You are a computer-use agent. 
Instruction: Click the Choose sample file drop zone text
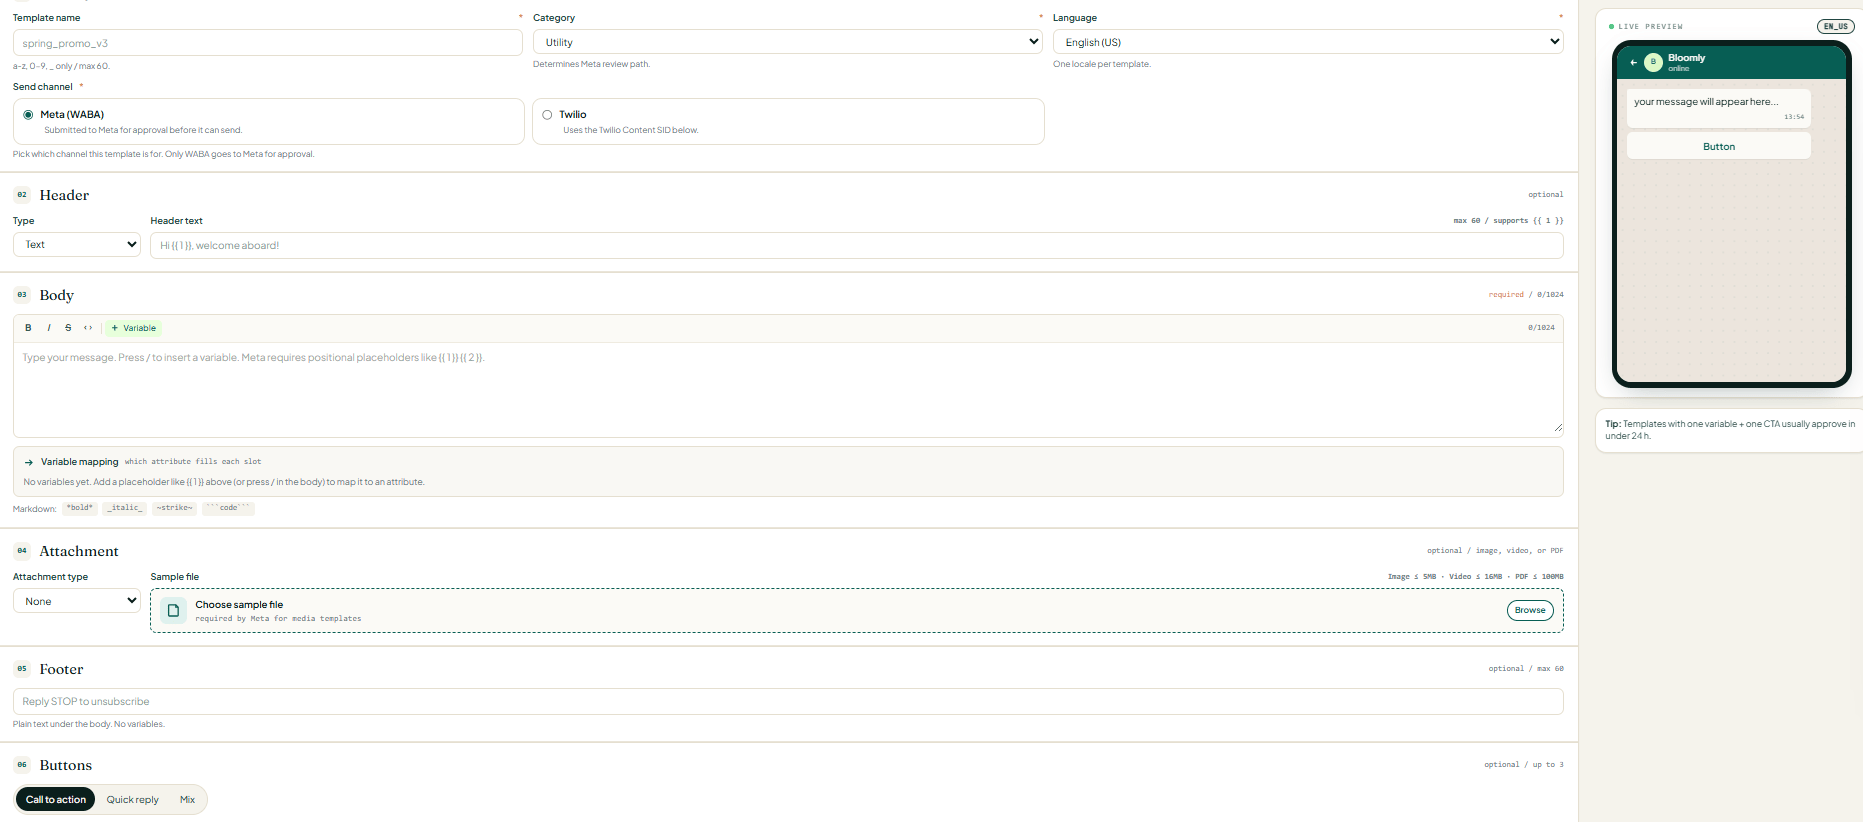[x=239, y=605]
